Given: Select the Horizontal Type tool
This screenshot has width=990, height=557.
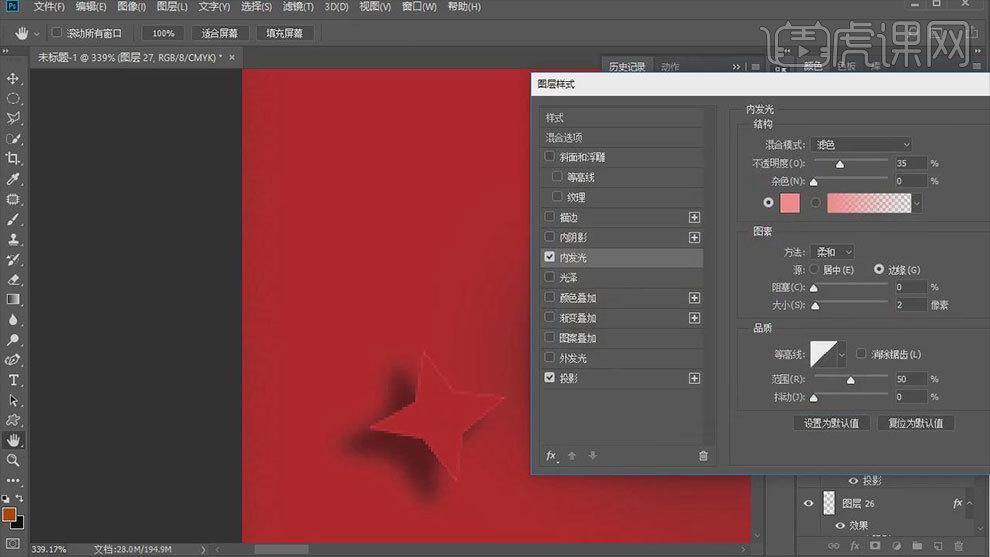Looking at the screenshot, I should (13, 380).
